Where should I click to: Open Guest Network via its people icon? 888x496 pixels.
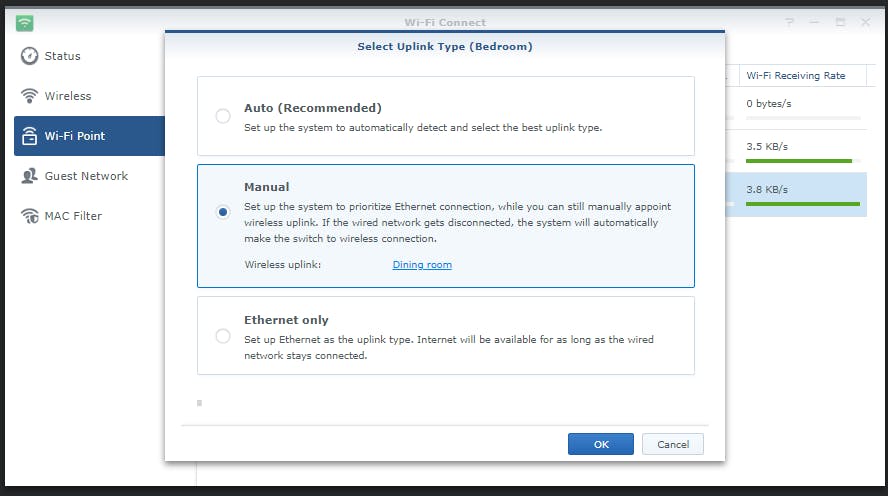point(29,176)
